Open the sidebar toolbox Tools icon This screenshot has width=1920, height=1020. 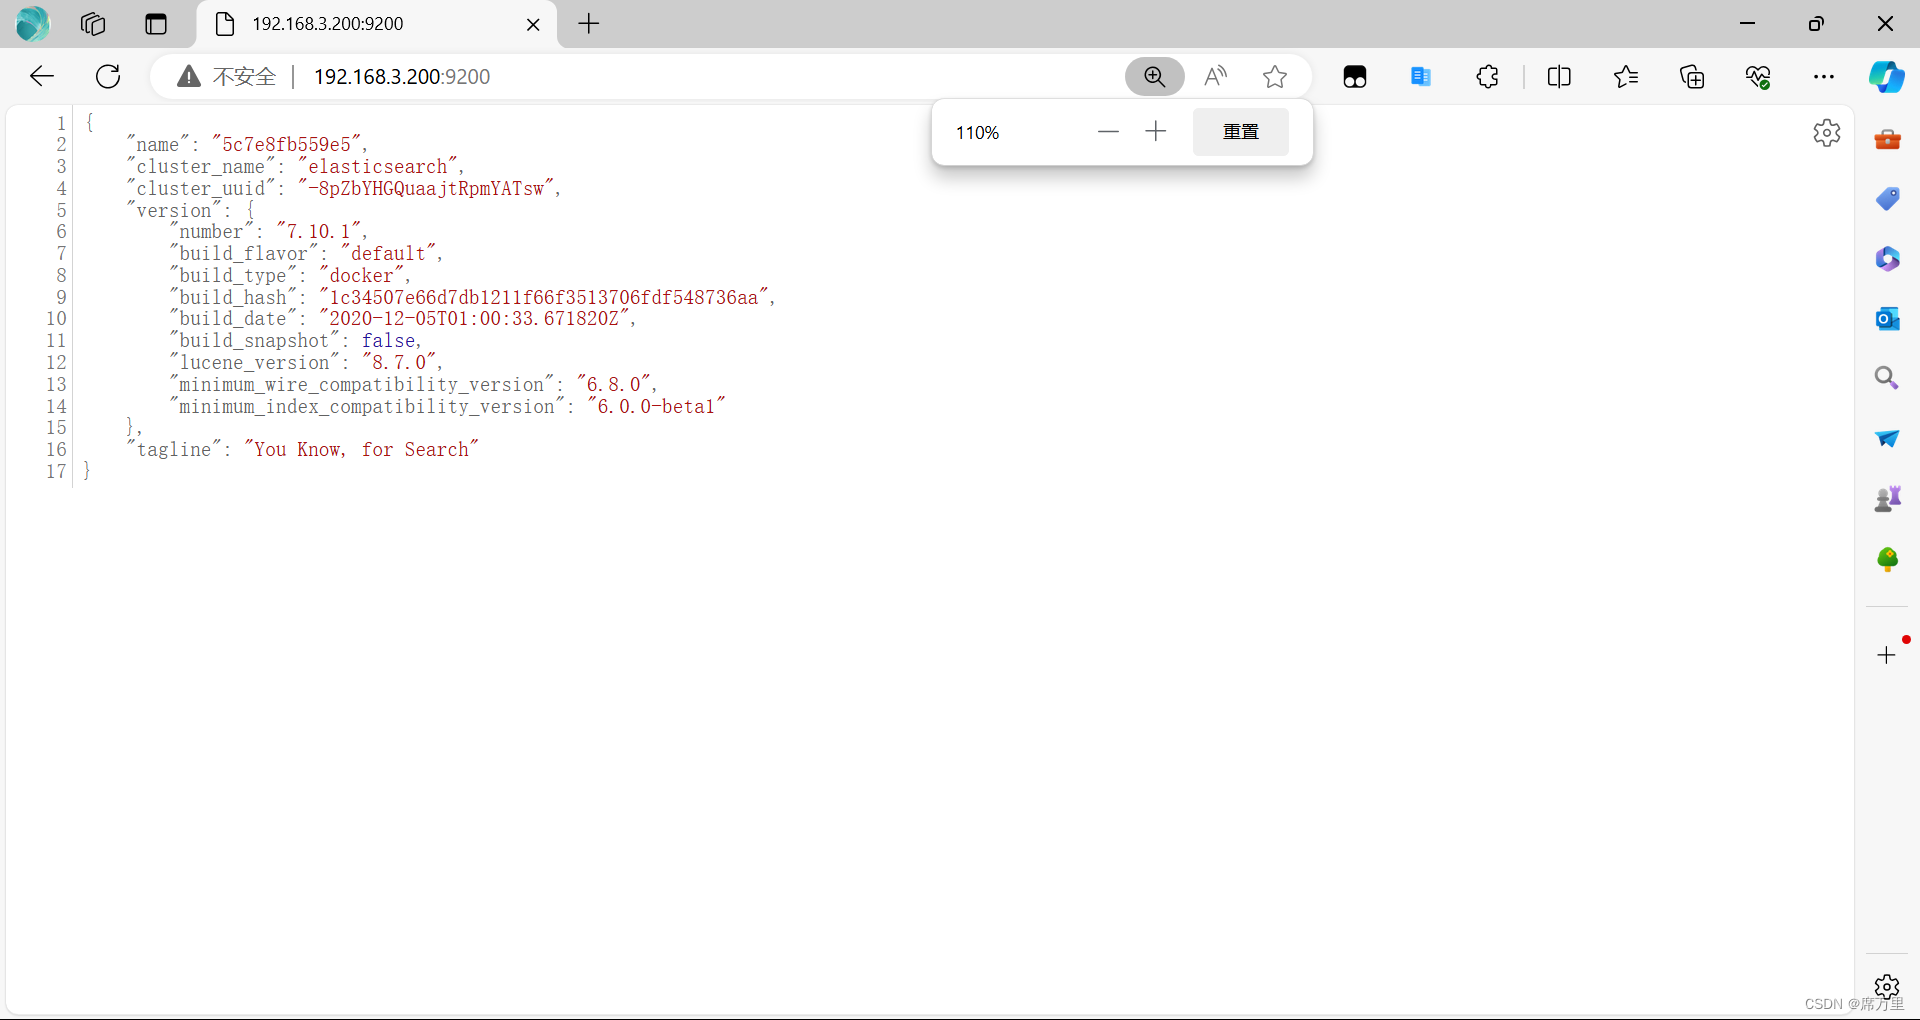[1888, 139]
